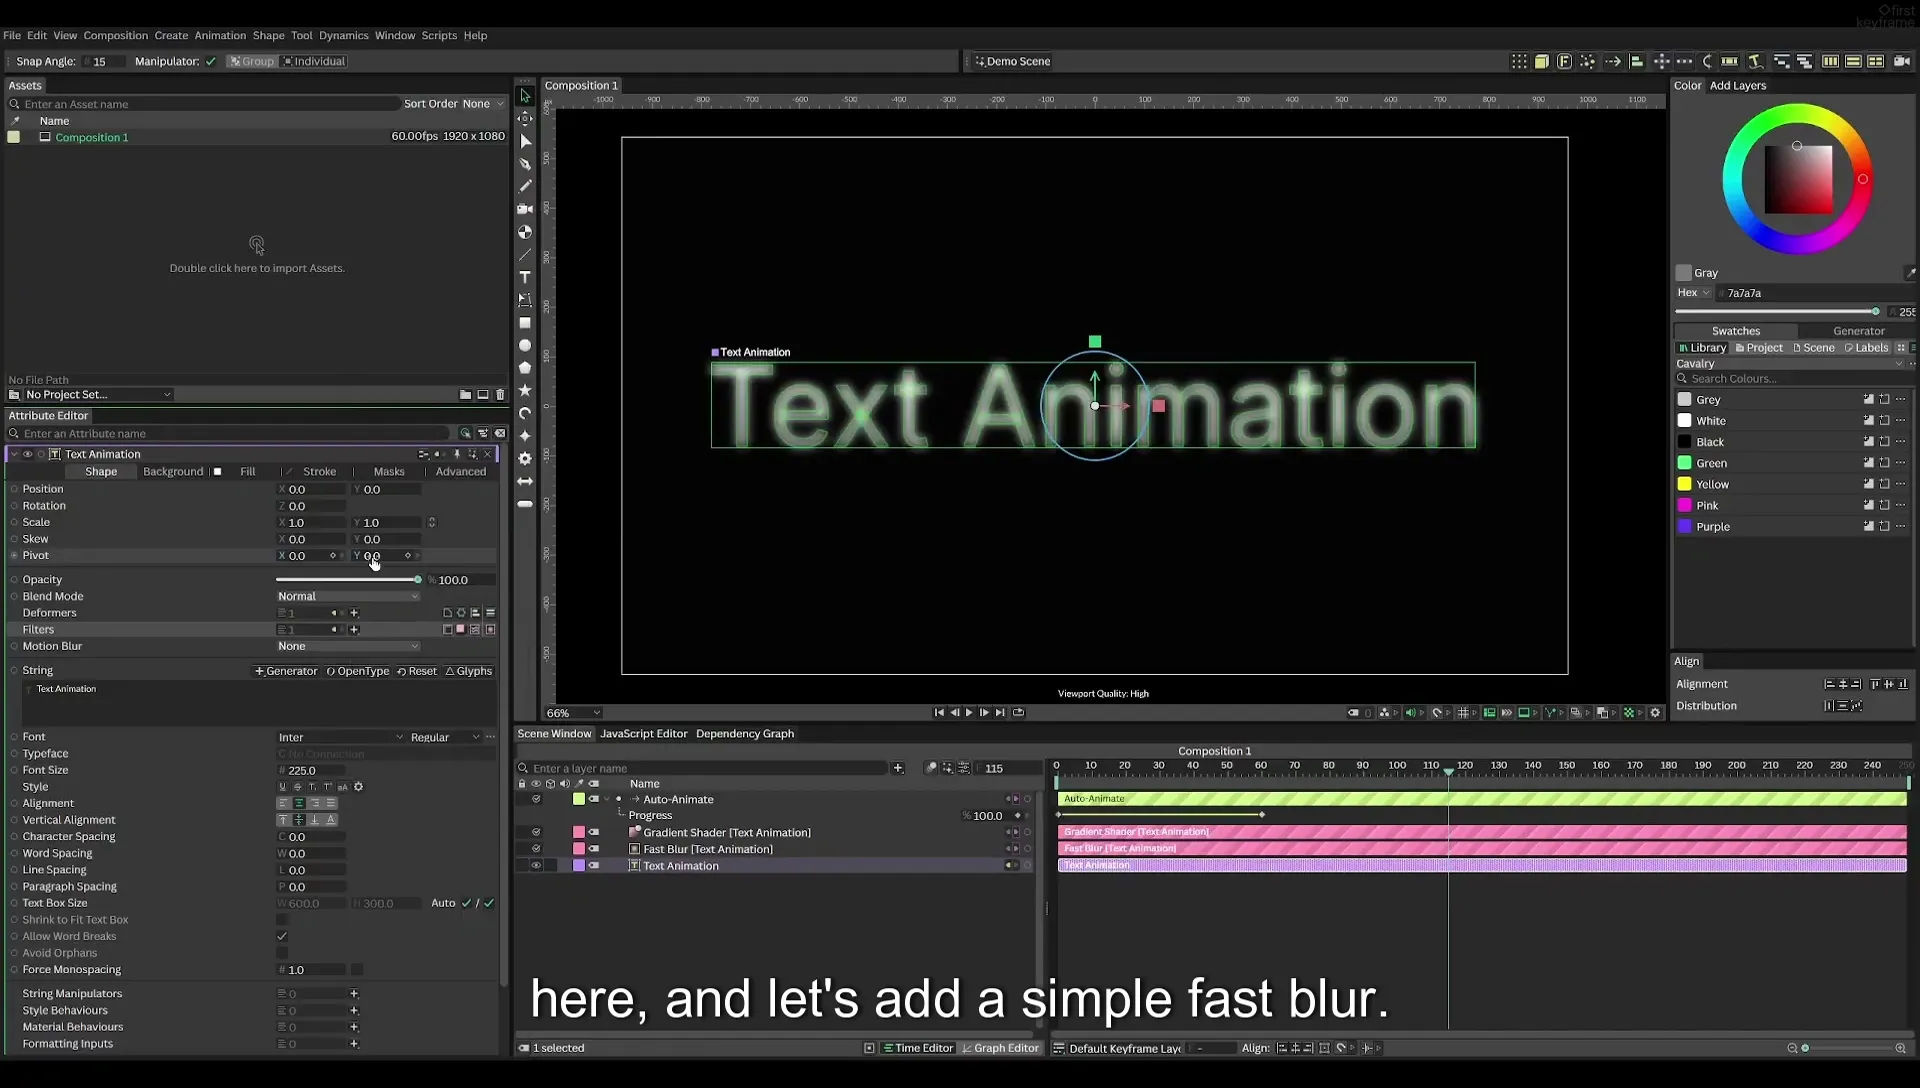Open Font Inter dropdown
This screenshot has height=1088, width=1920.
[x=340, y=737]
